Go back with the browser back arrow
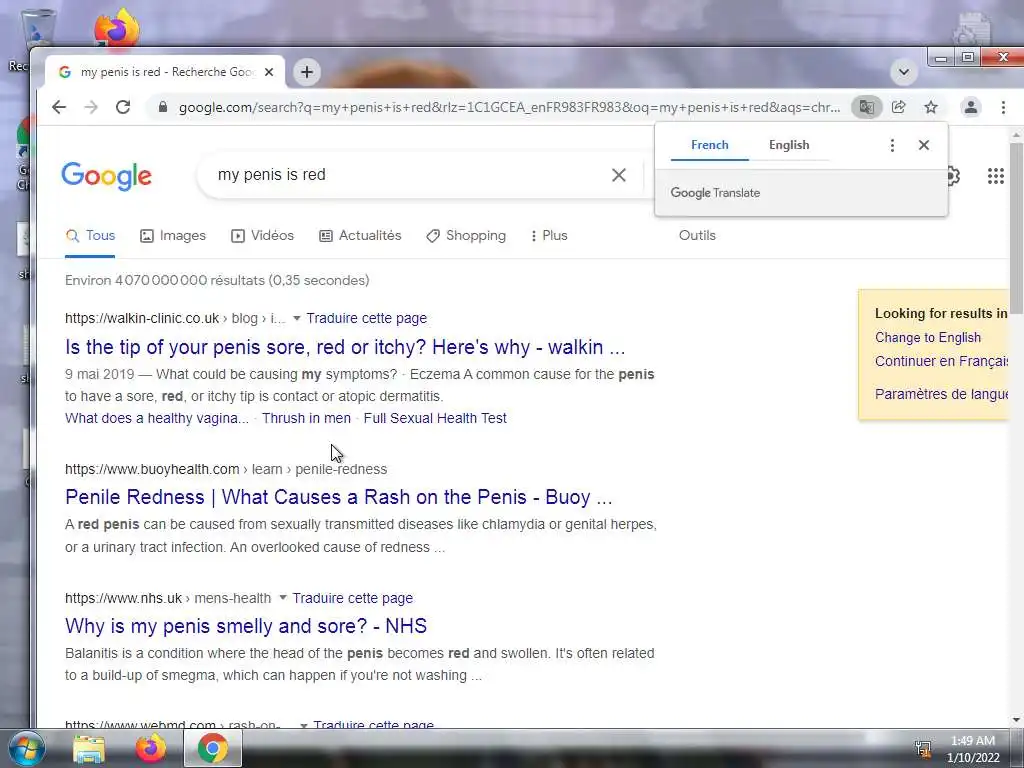This screenshot has width=1024, height=768. click(x=59, y=107)
